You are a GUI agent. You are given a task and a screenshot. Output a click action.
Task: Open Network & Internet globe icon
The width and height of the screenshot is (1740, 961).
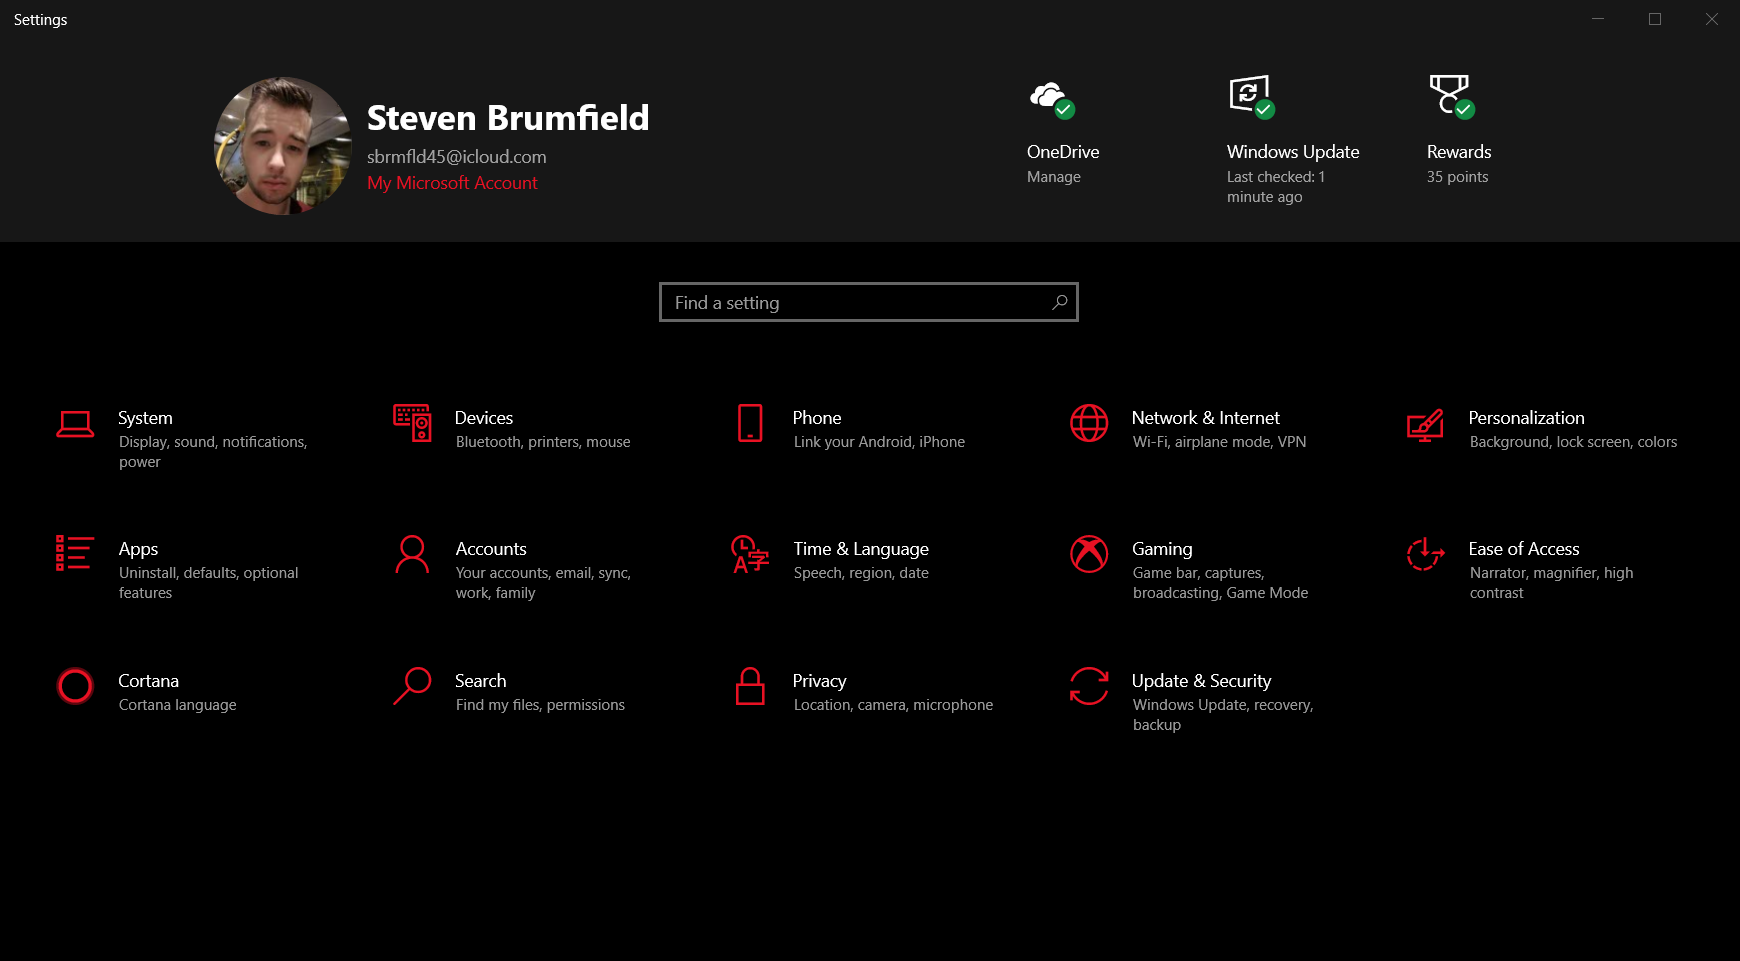point(1089,423)
